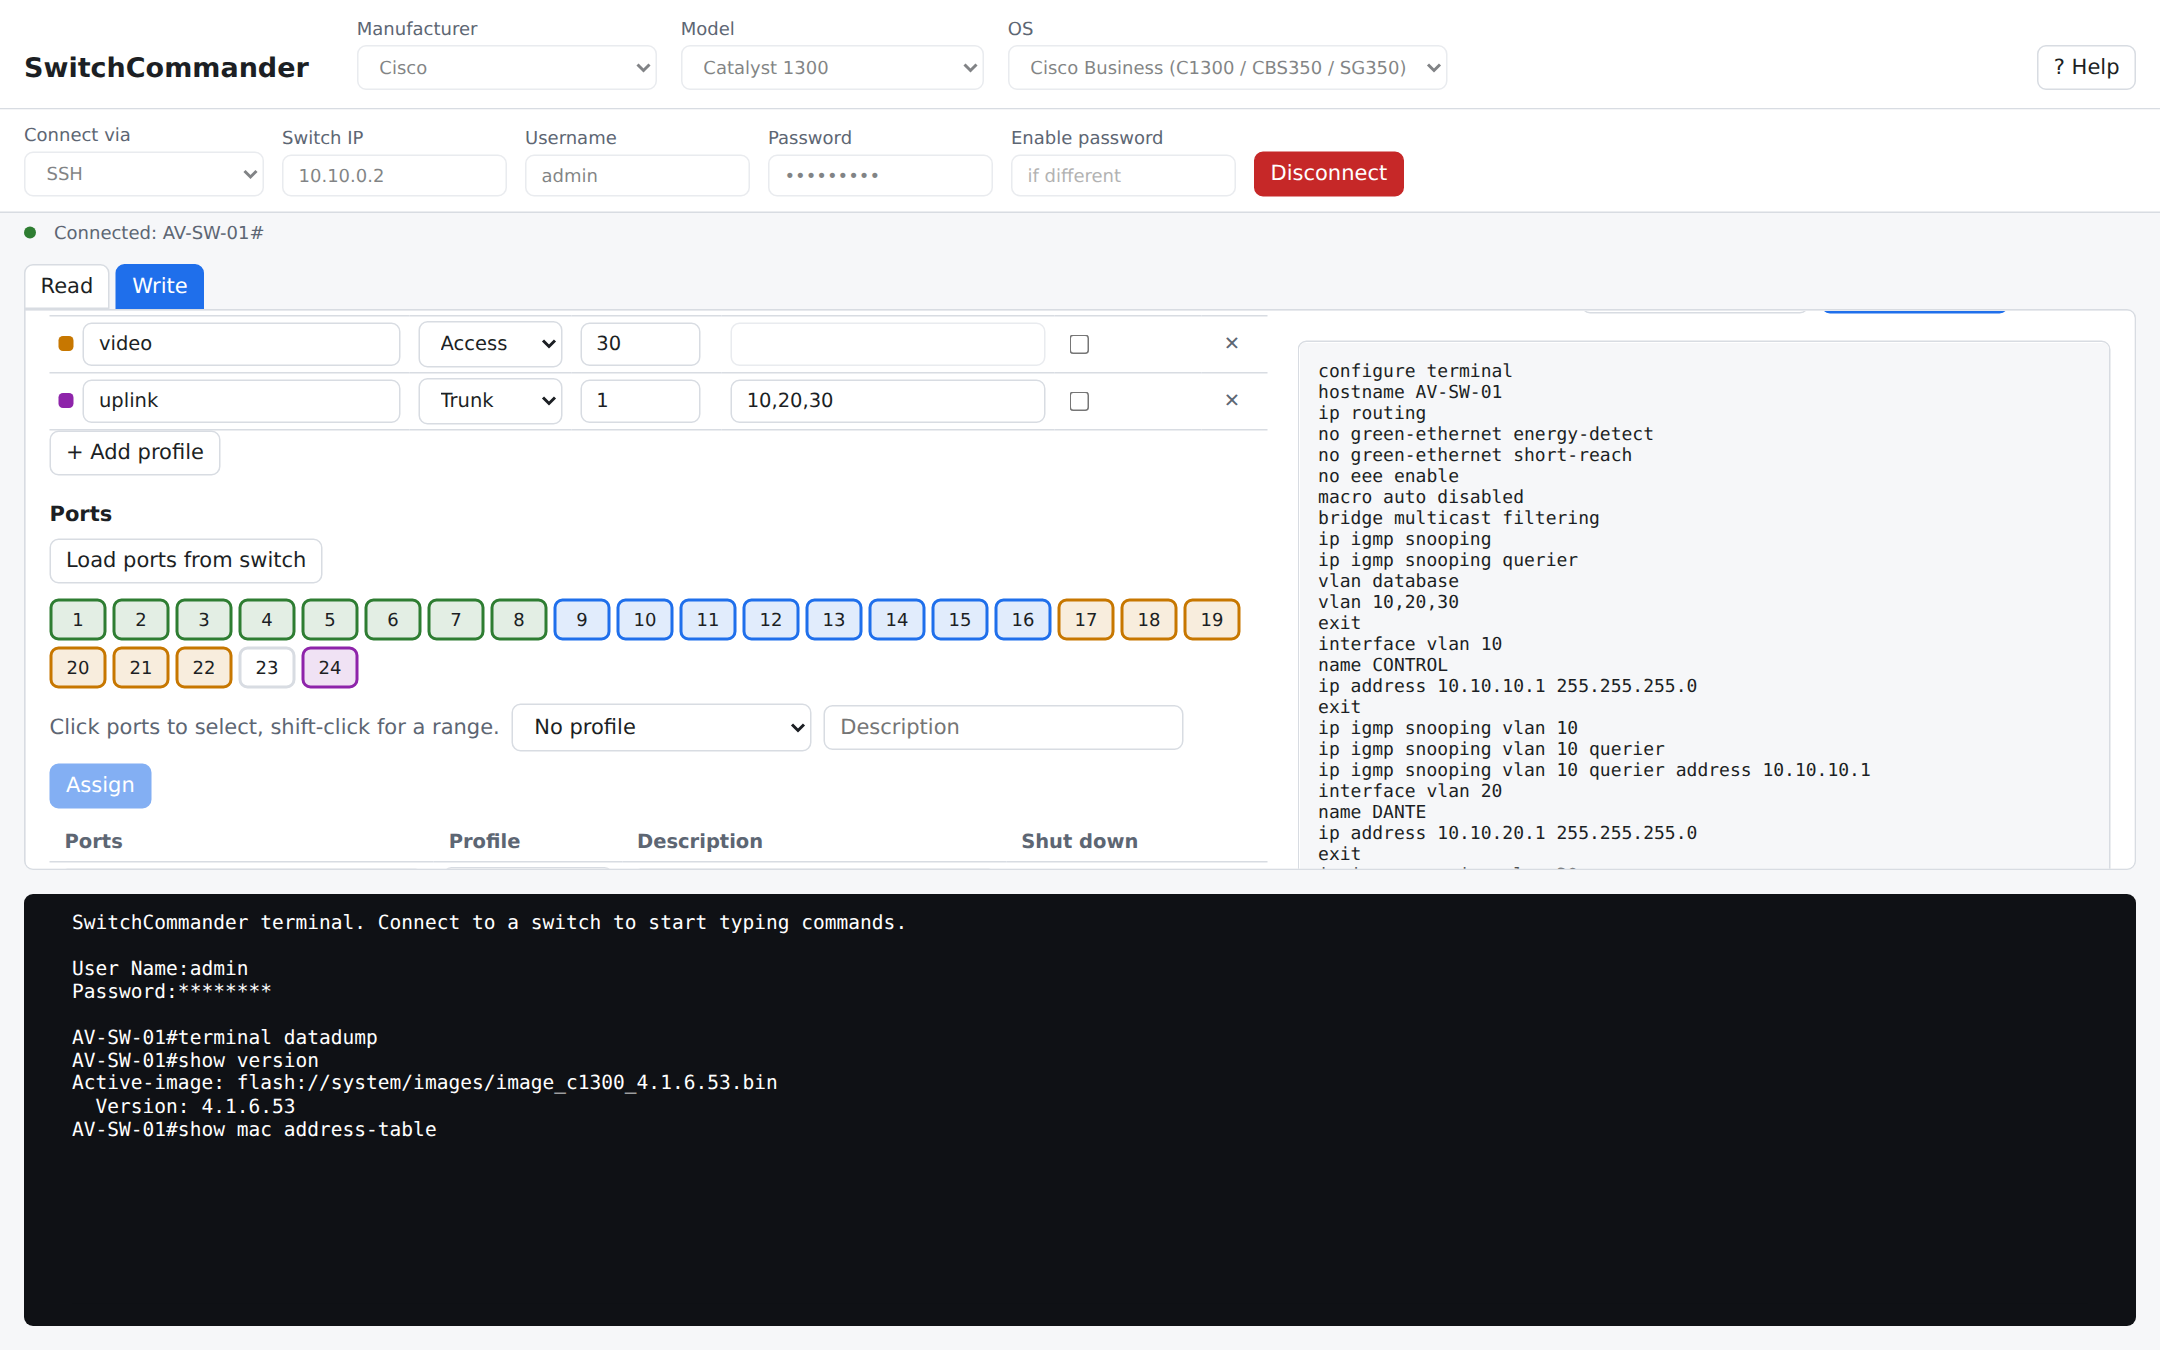The image size is (2160, 1350).
Task: Select uplink port 24
Action: click(330, 668)
